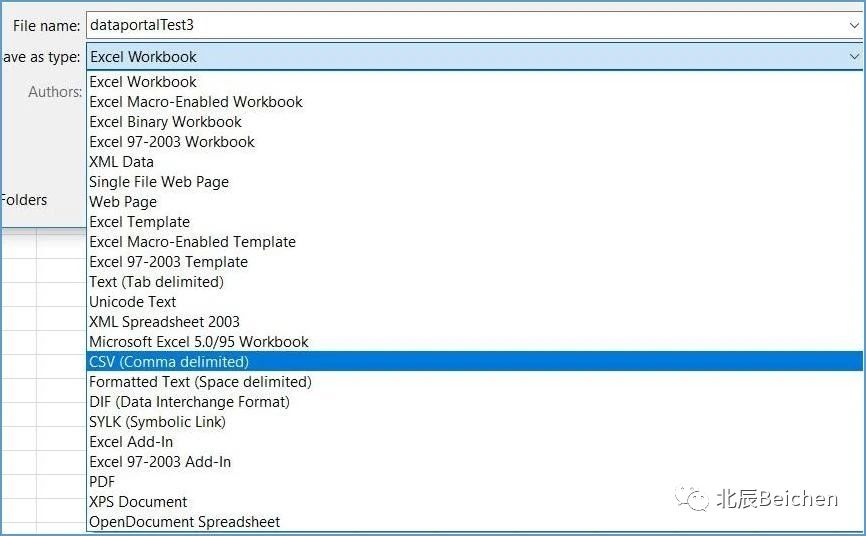Pick Unicode Text file type
866x536 pixels.
coord(133,302)
